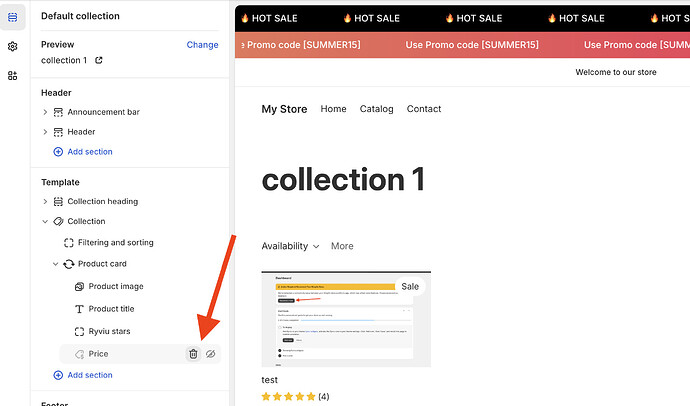Open the Availability filter dropdown
Screen dimensions: 690x406
290,246
